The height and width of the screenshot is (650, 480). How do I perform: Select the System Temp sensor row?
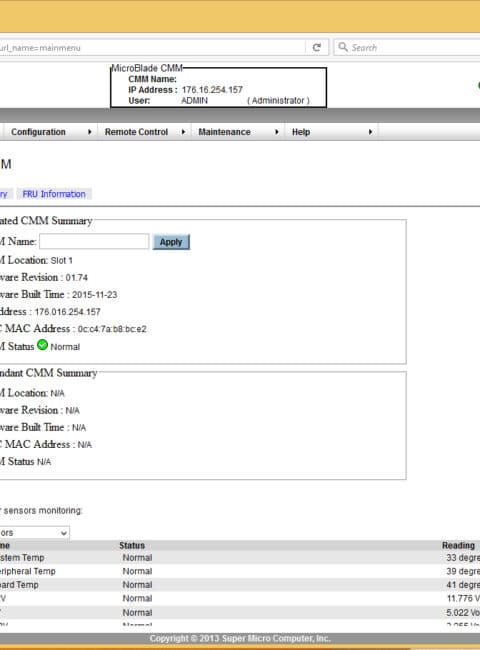pos(240,558)
